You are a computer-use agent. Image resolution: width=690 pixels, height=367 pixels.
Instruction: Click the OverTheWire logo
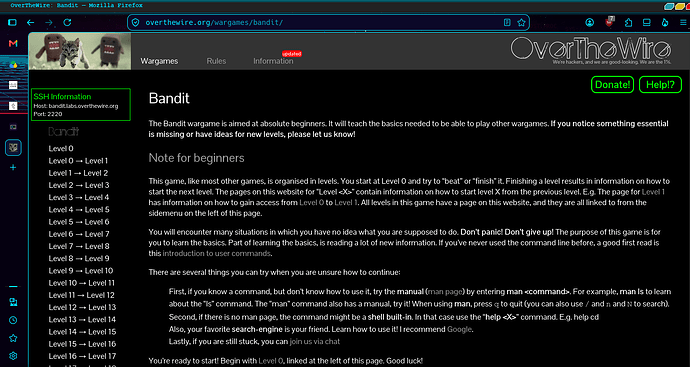tap(591, 50)
